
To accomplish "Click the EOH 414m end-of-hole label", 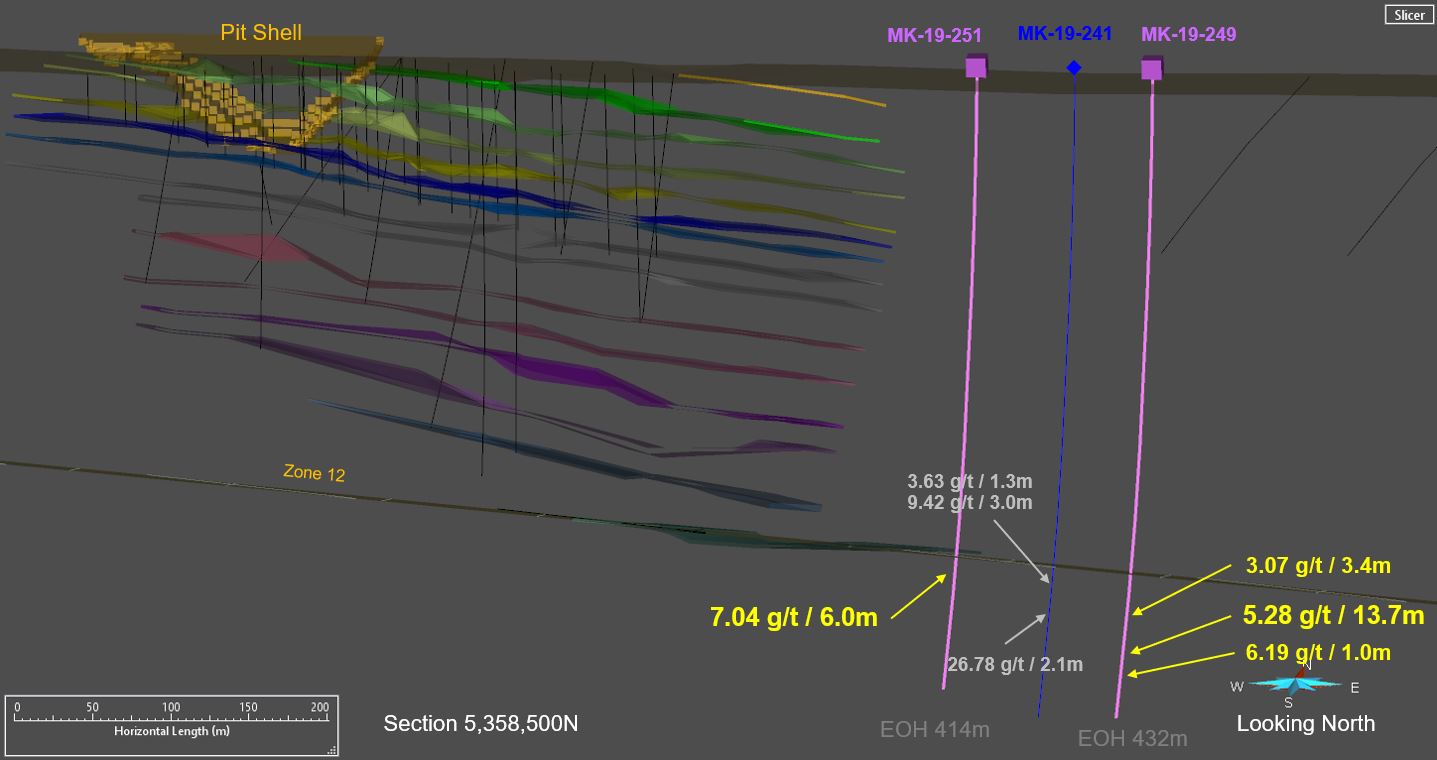I will click(934, 730).
